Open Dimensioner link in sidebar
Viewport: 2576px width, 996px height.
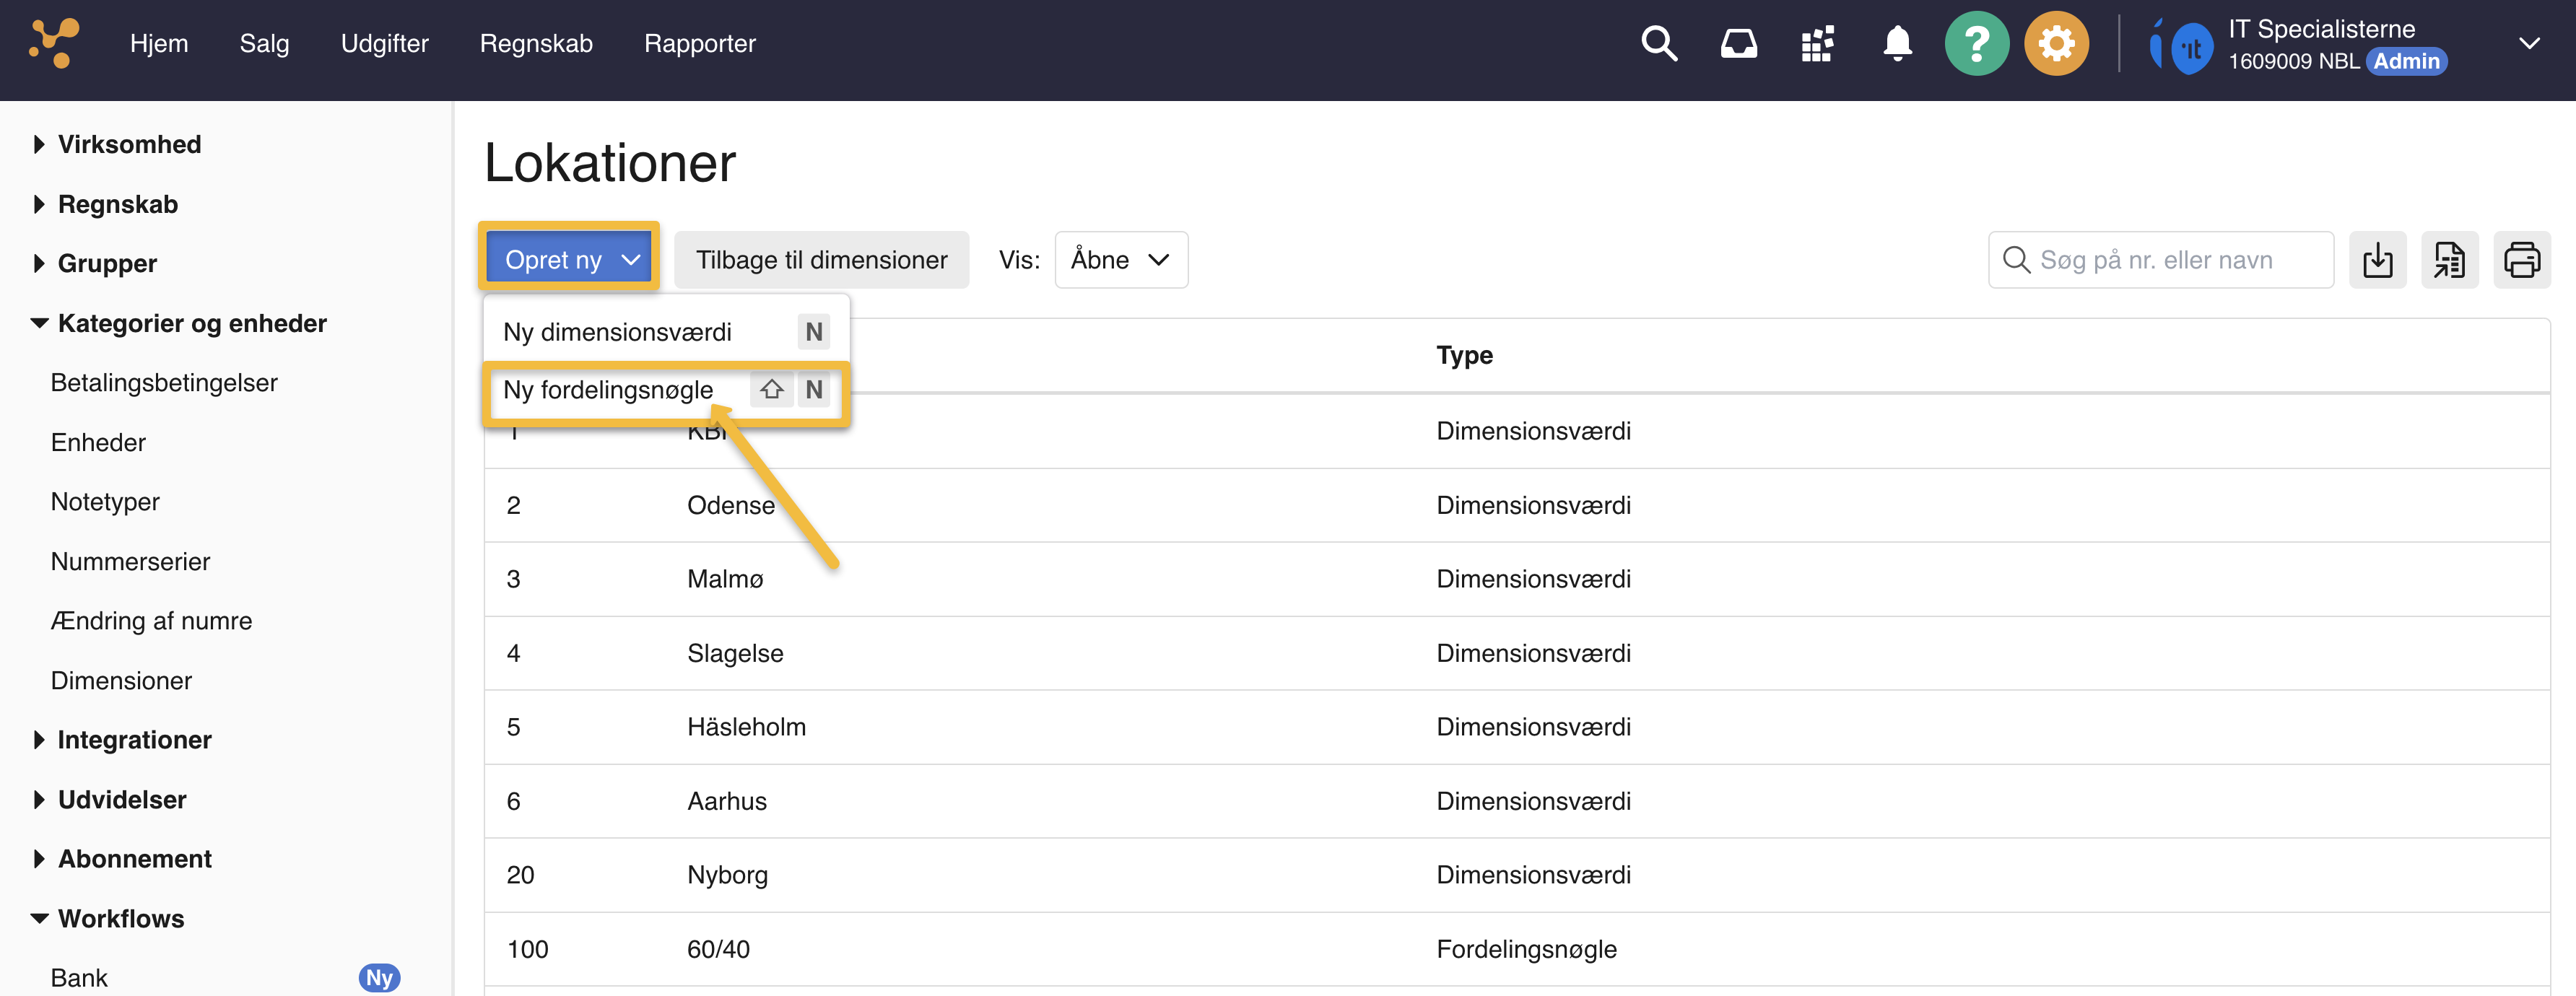point(121,681)
